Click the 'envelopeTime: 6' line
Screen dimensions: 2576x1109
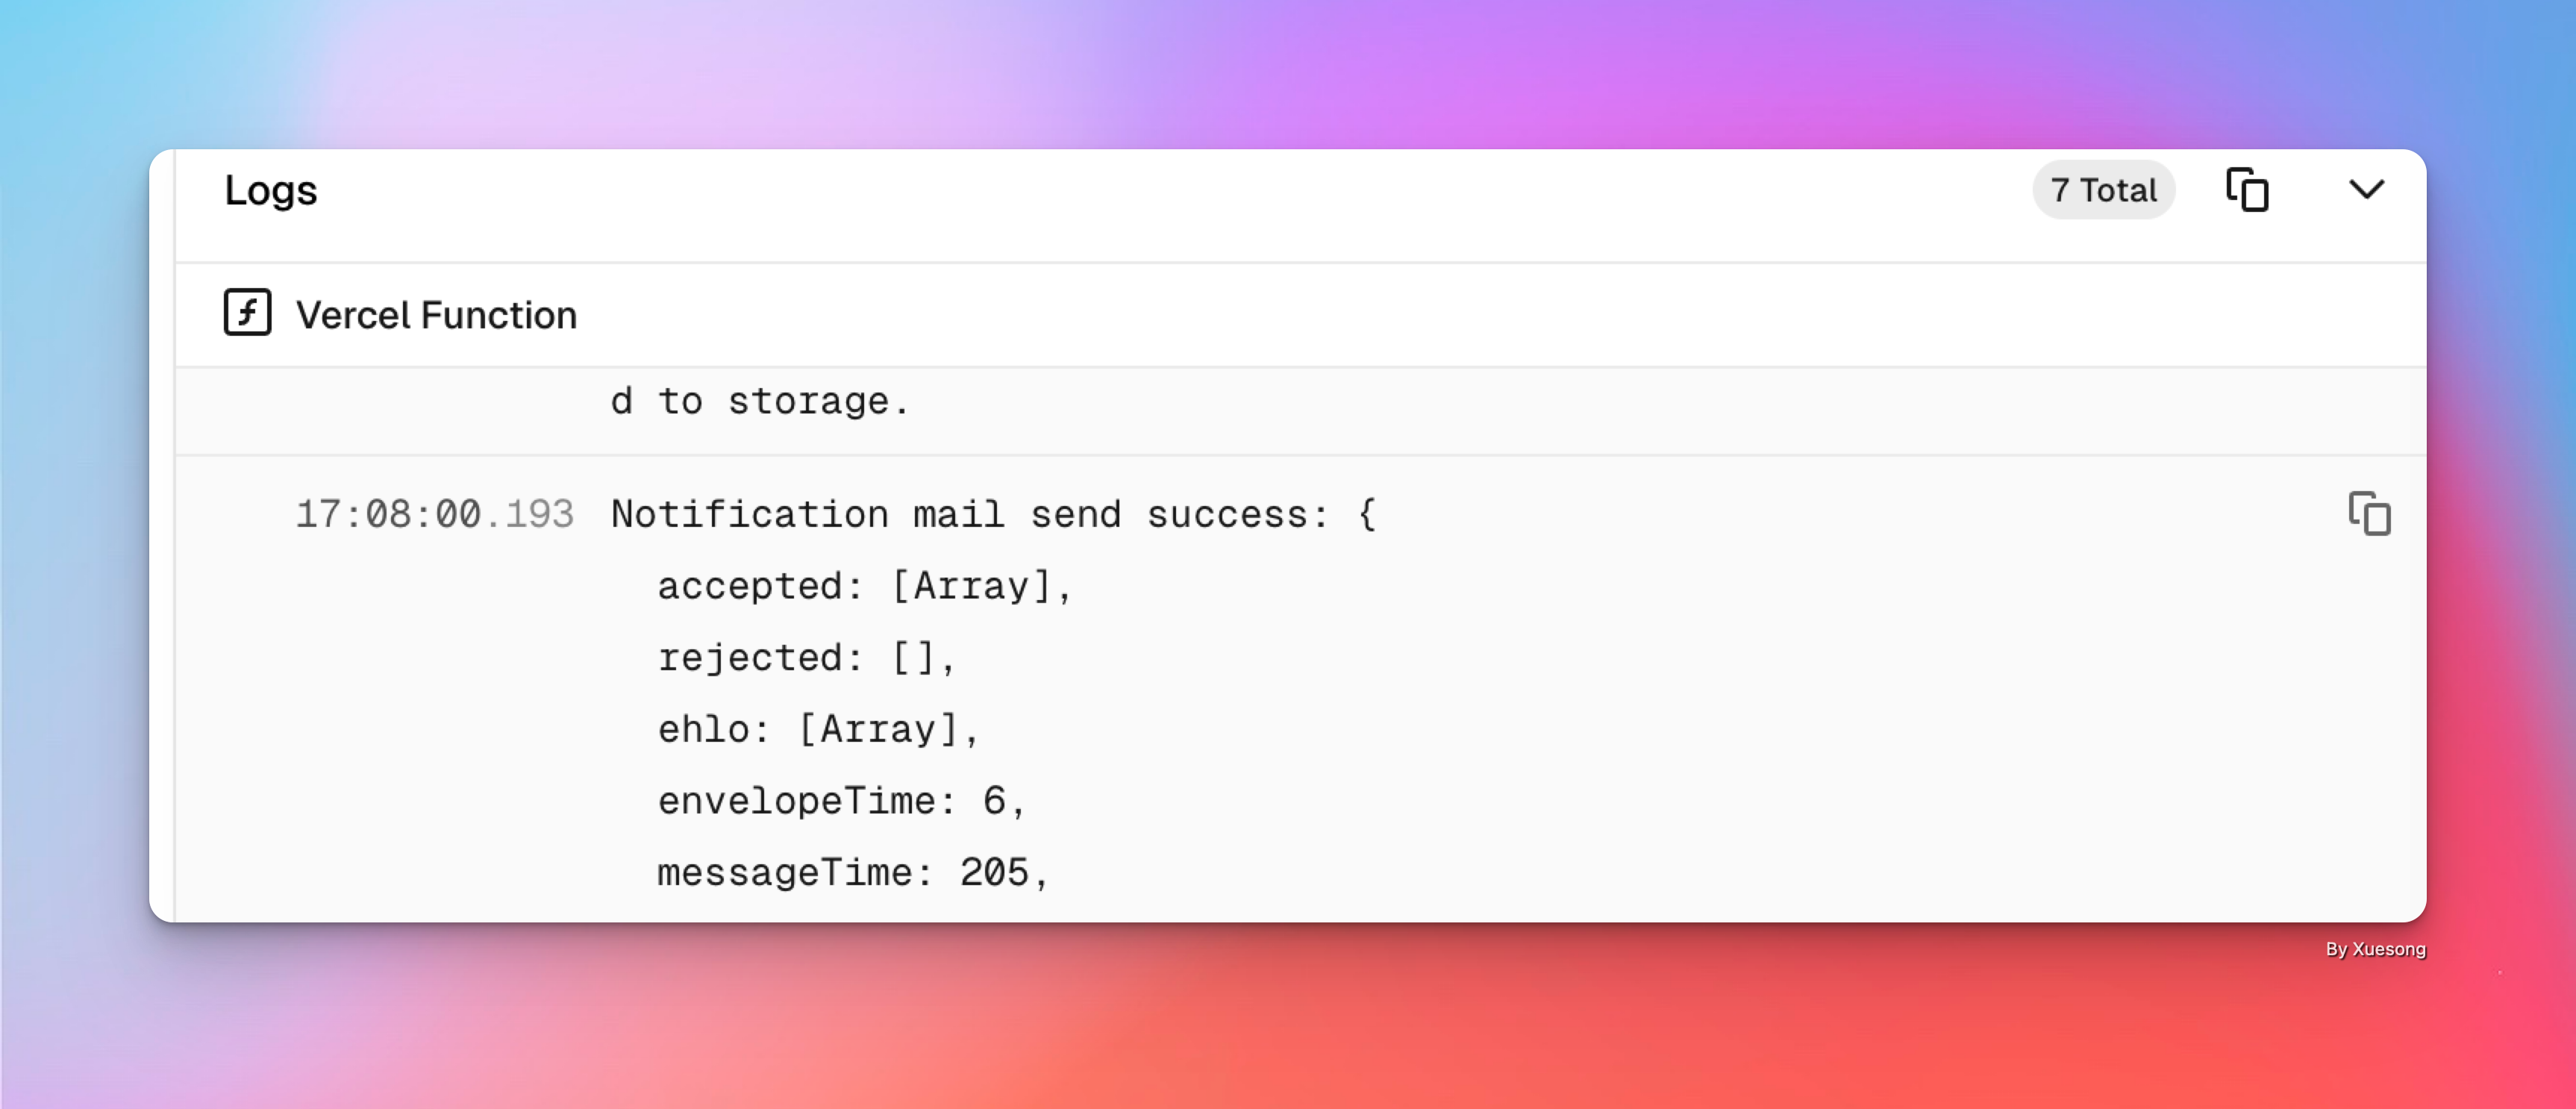(841, 801)
